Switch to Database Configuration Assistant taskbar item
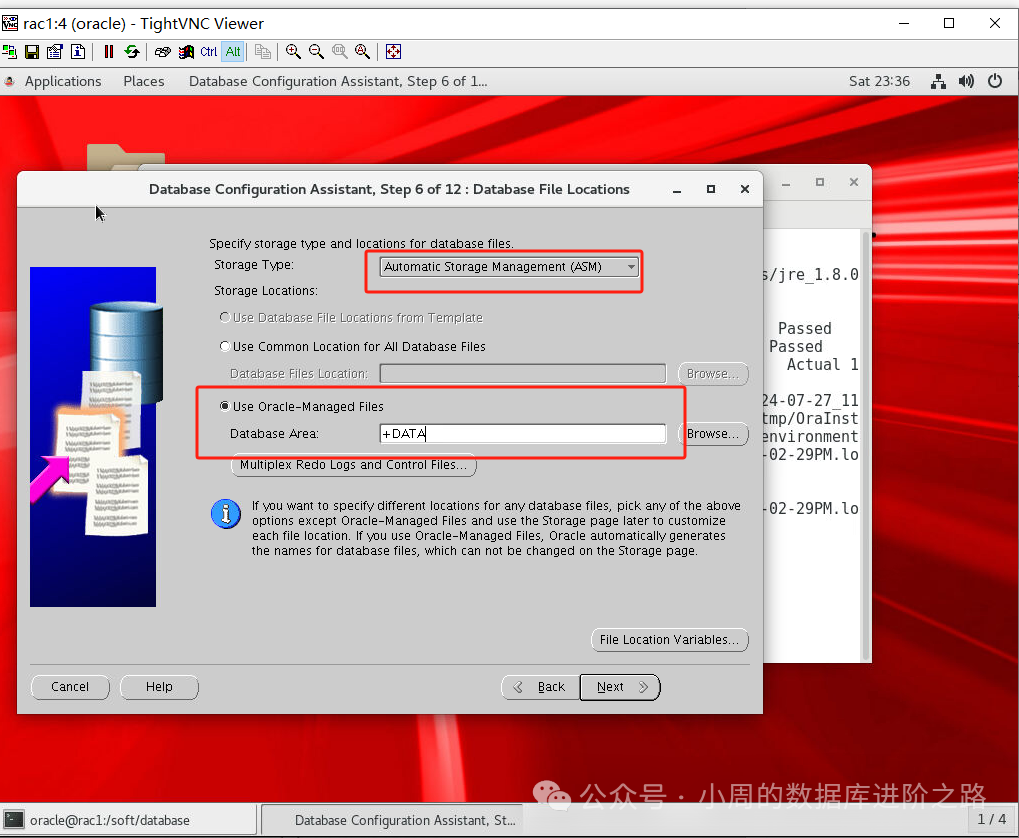Screen dimensions: 1019x838 (393, 820)
